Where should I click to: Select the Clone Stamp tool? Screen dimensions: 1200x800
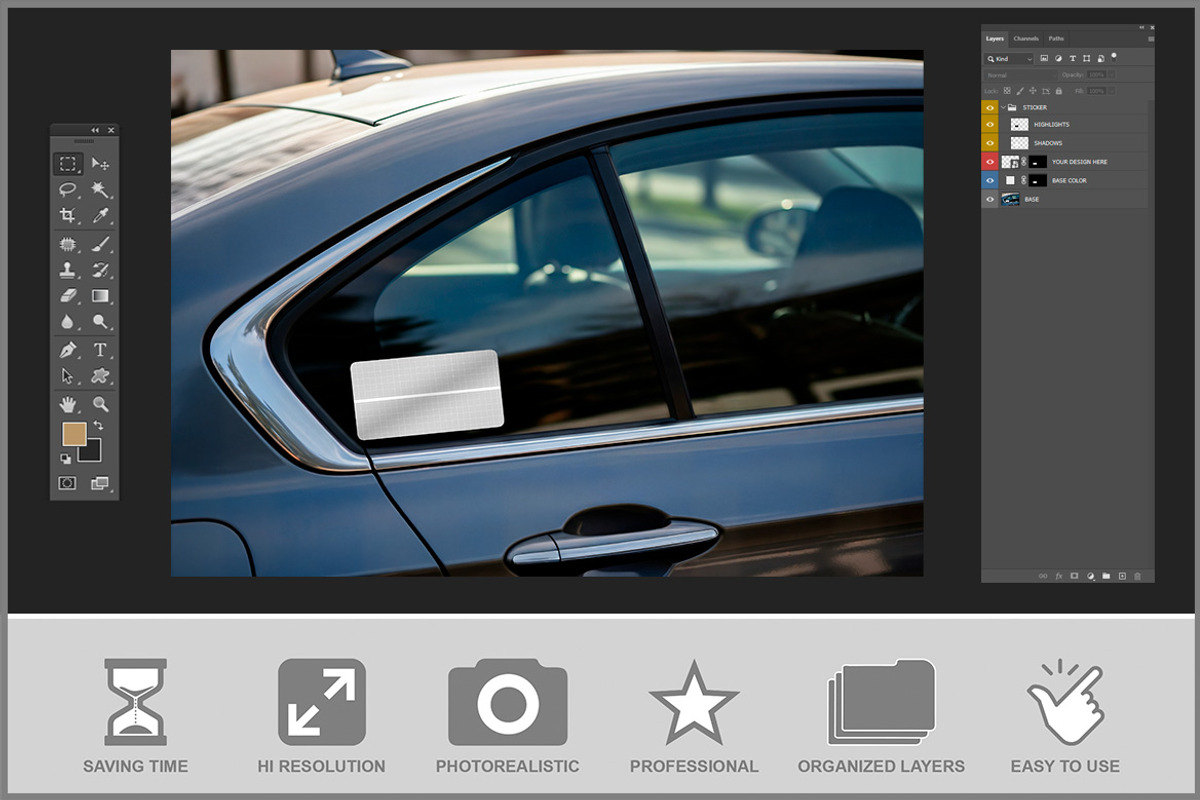(68, 270)
